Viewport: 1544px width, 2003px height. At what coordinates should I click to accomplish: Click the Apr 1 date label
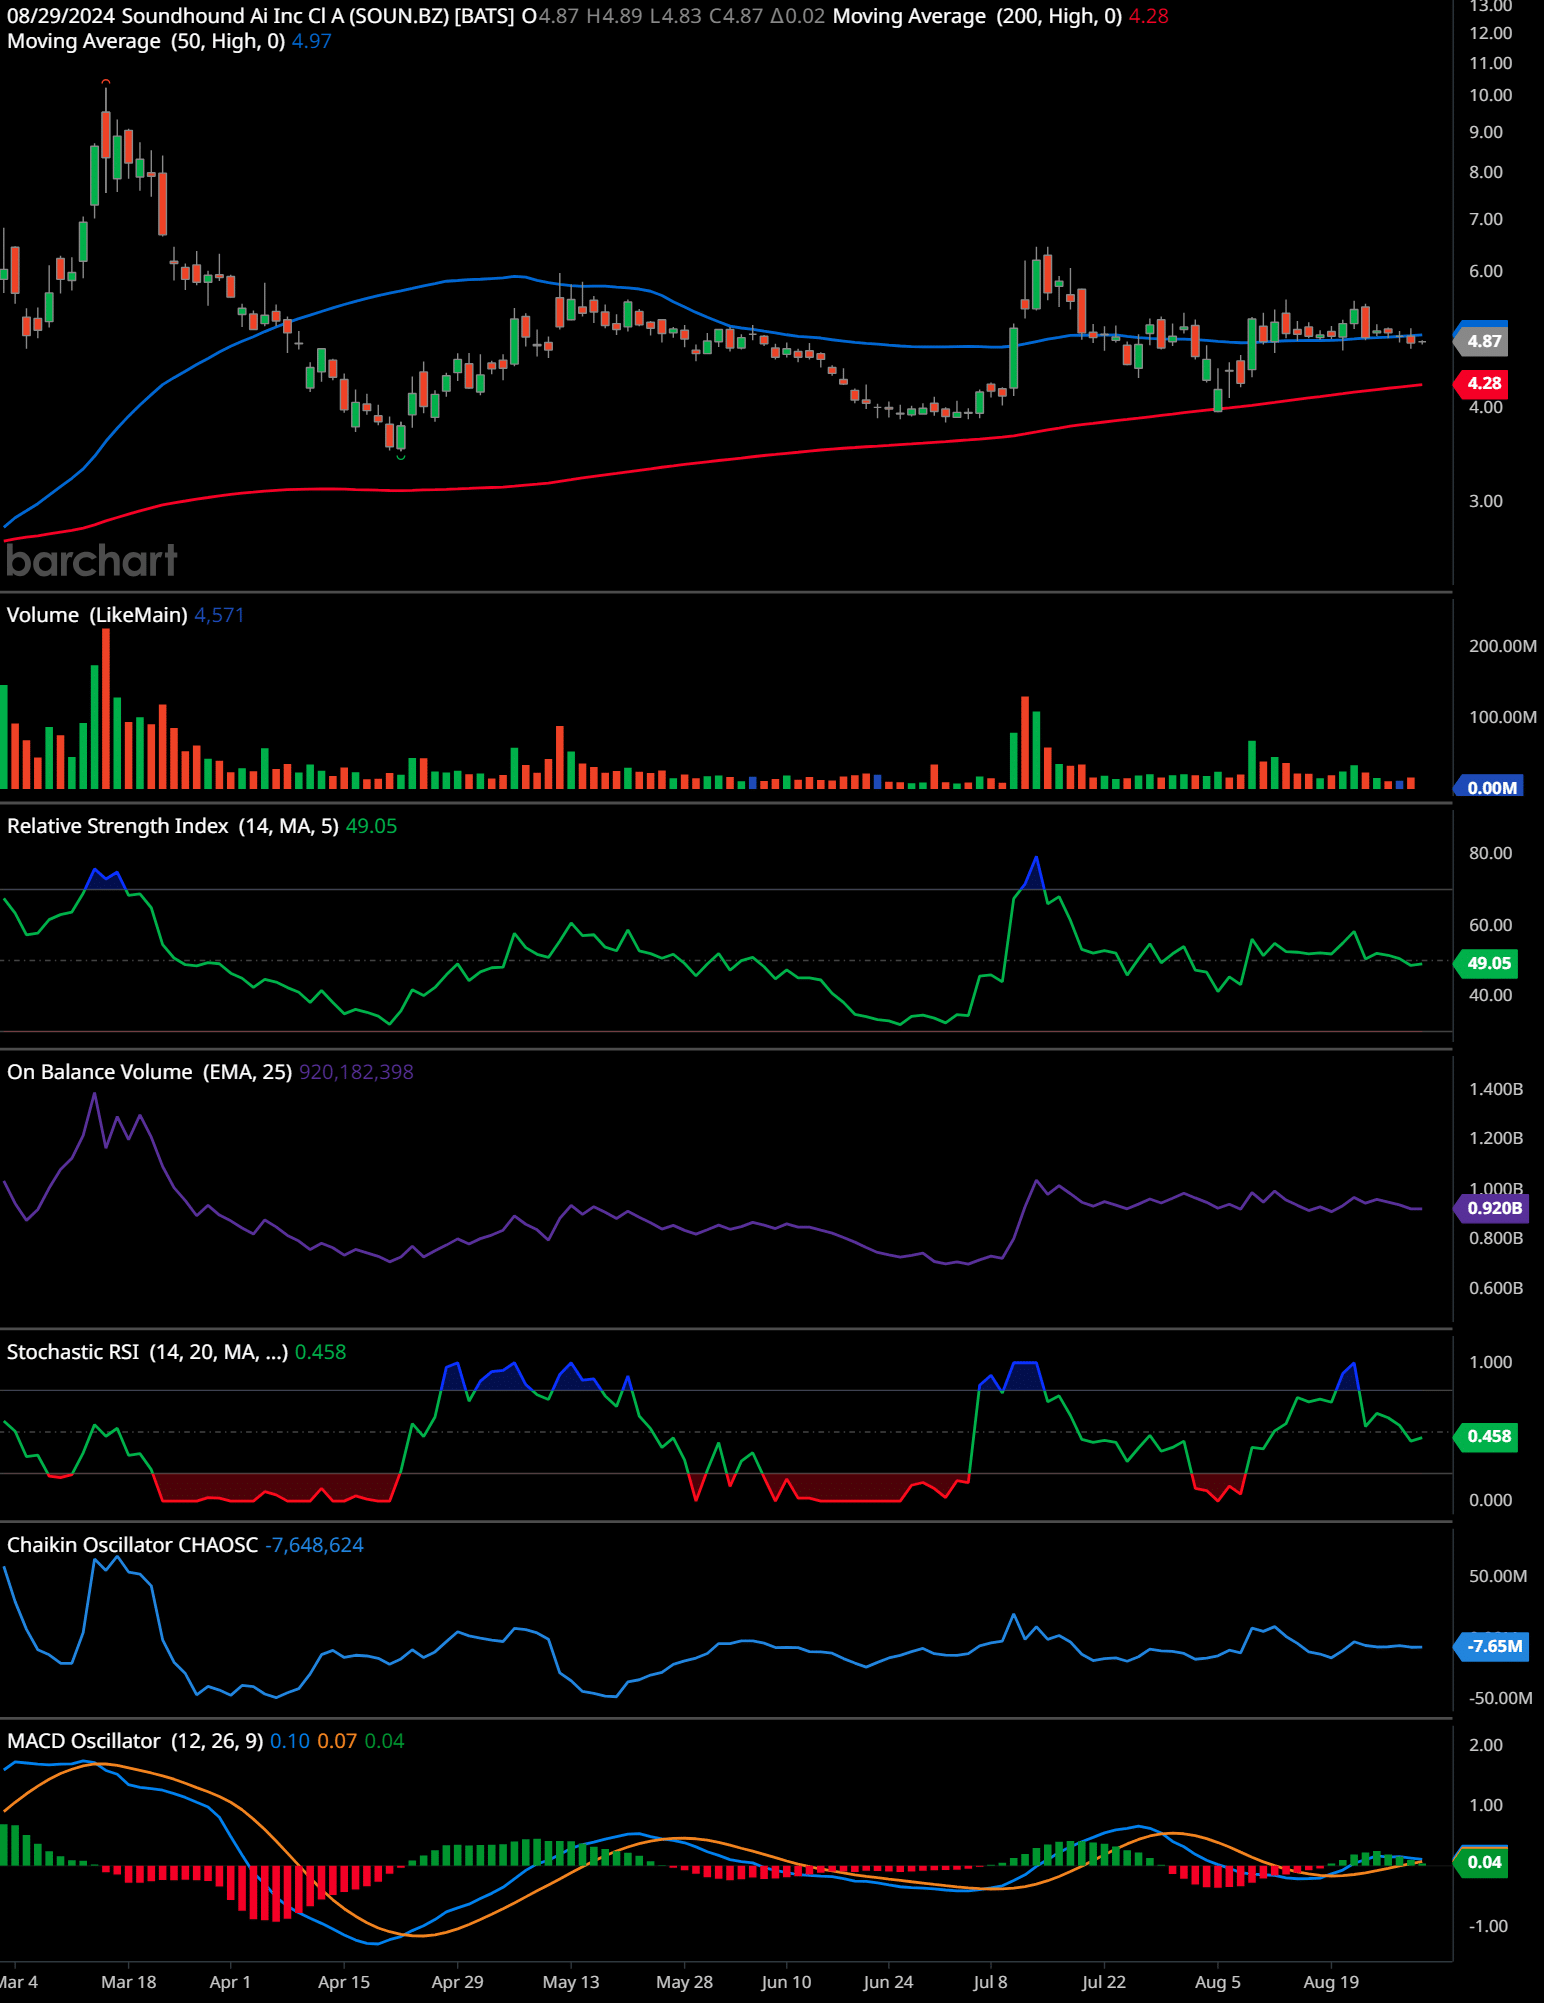230,1982
